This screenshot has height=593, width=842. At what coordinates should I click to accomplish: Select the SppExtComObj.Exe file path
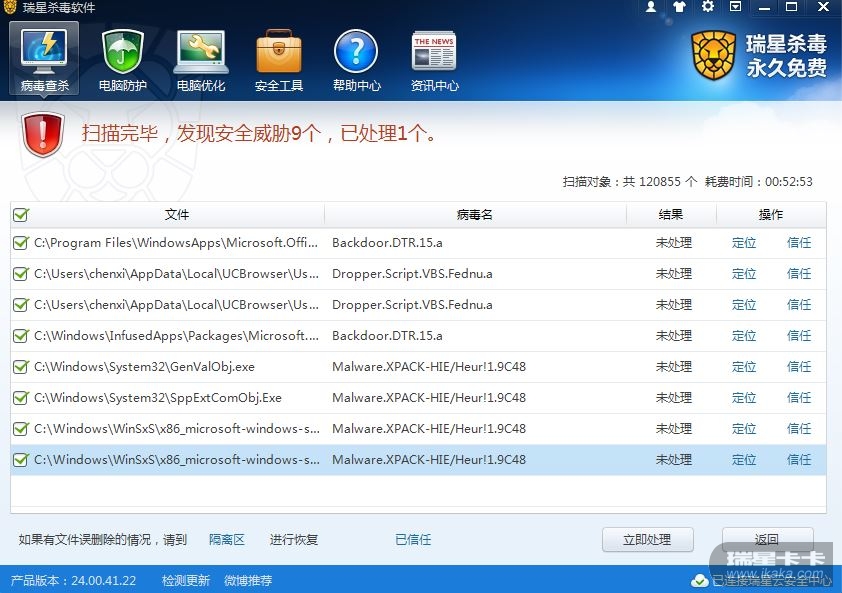[157, 398]
